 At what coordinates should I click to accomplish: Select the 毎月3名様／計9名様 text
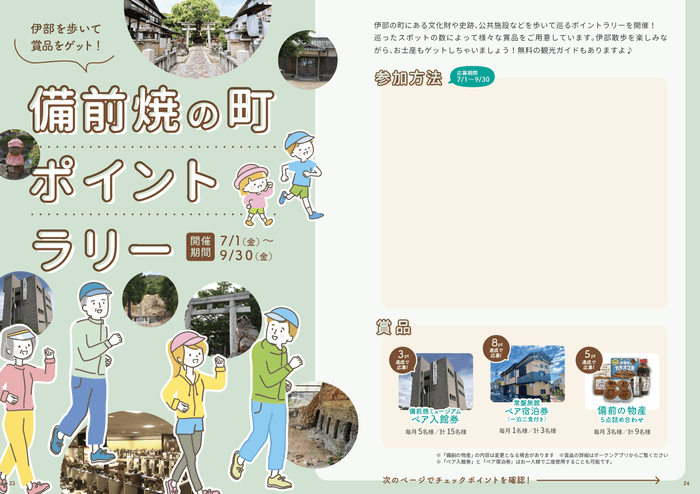(x=622, y=432)
